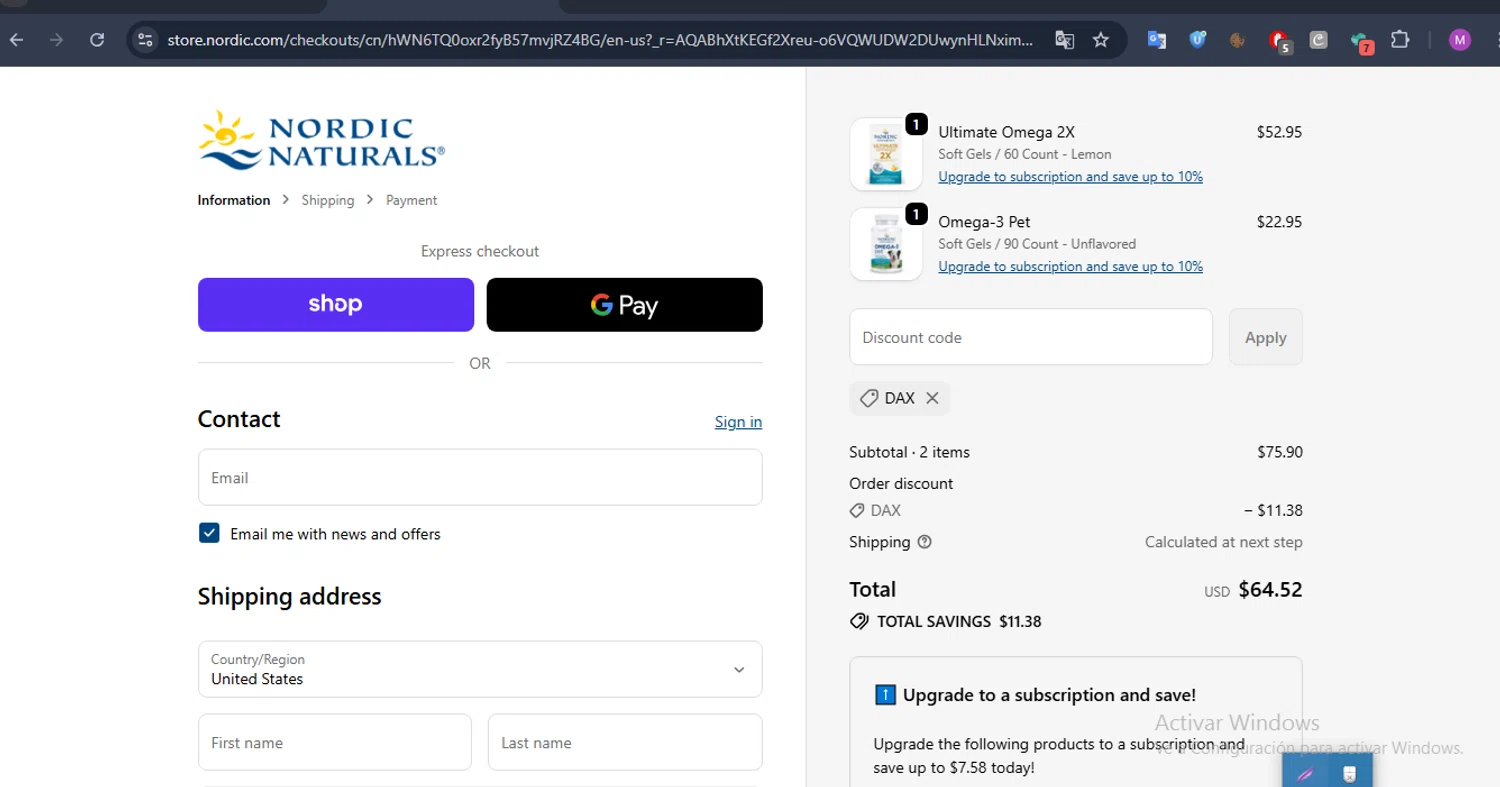The width and height of the screenshot is (1500, 787).
Task: Bookmark this page with the star
Action: coord(1101,40)
